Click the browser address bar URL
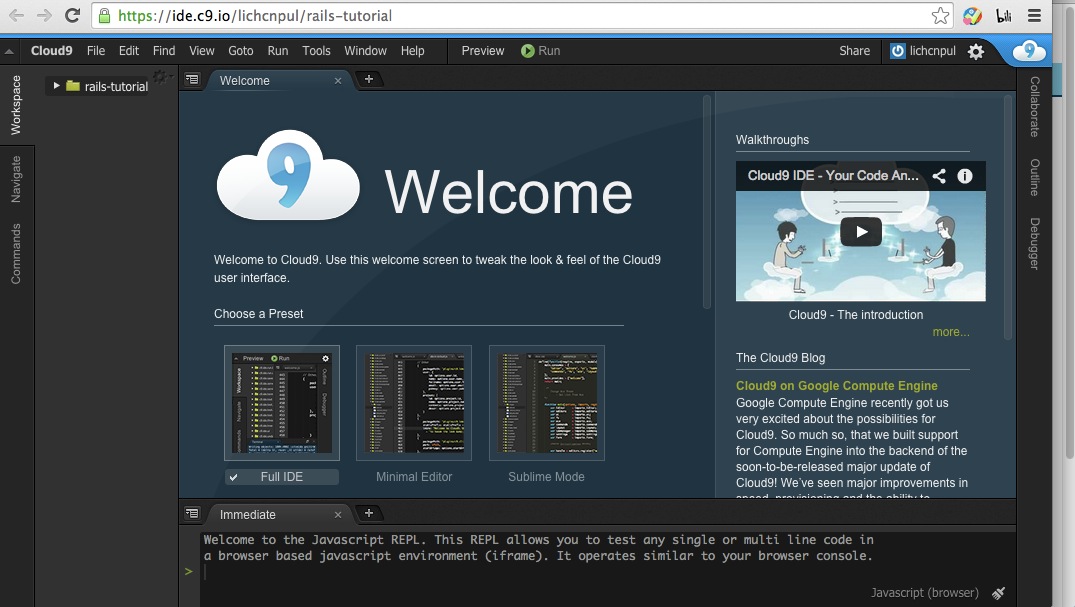Viewport: 1075px width, 607px height. [x=255, y=16]
